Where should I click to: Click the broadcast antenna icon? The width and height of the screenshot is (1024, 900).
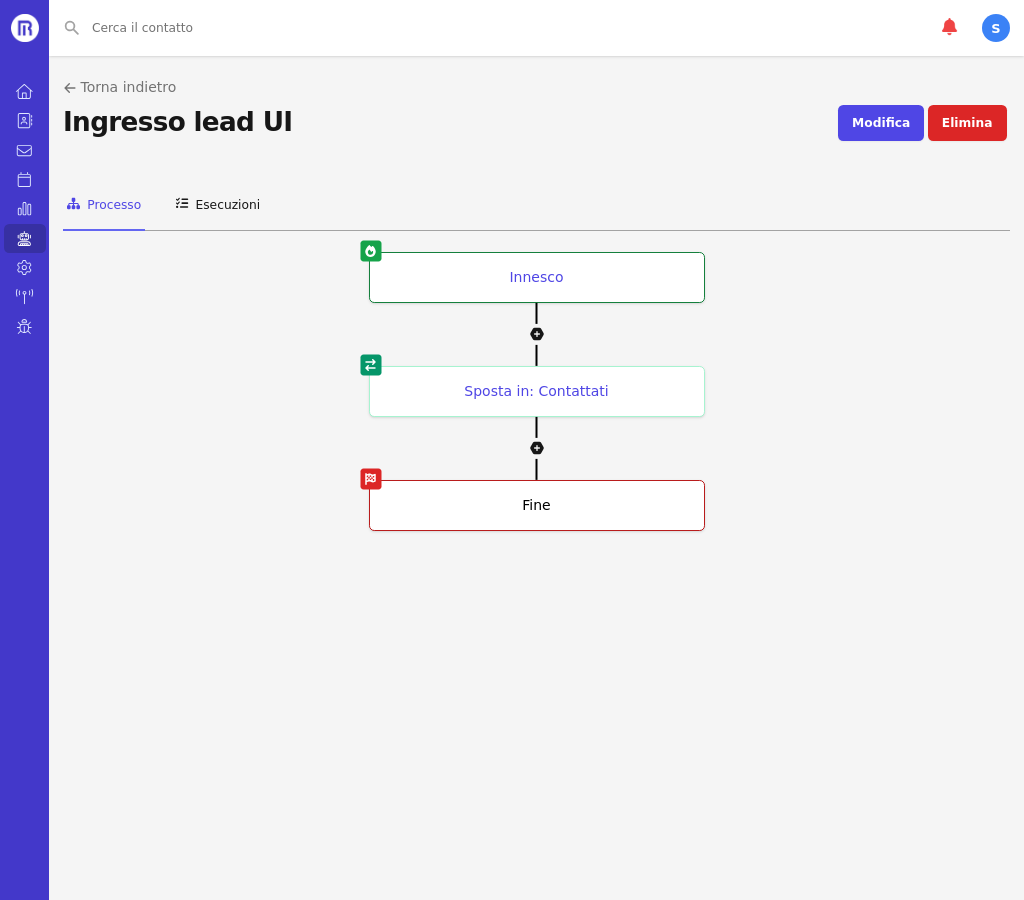(x=24, y=296)
